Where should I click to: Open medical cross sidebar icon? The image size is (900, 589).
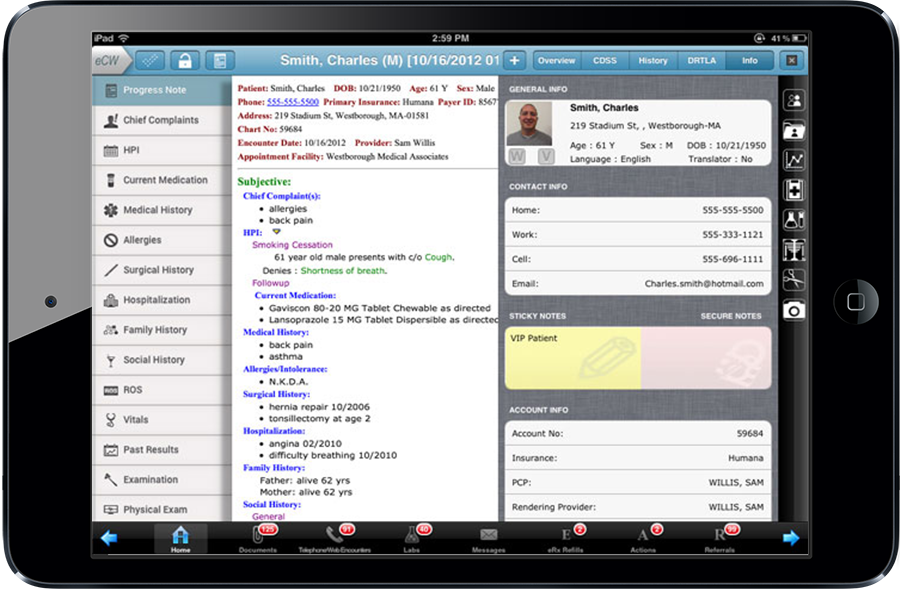[794, 191]
